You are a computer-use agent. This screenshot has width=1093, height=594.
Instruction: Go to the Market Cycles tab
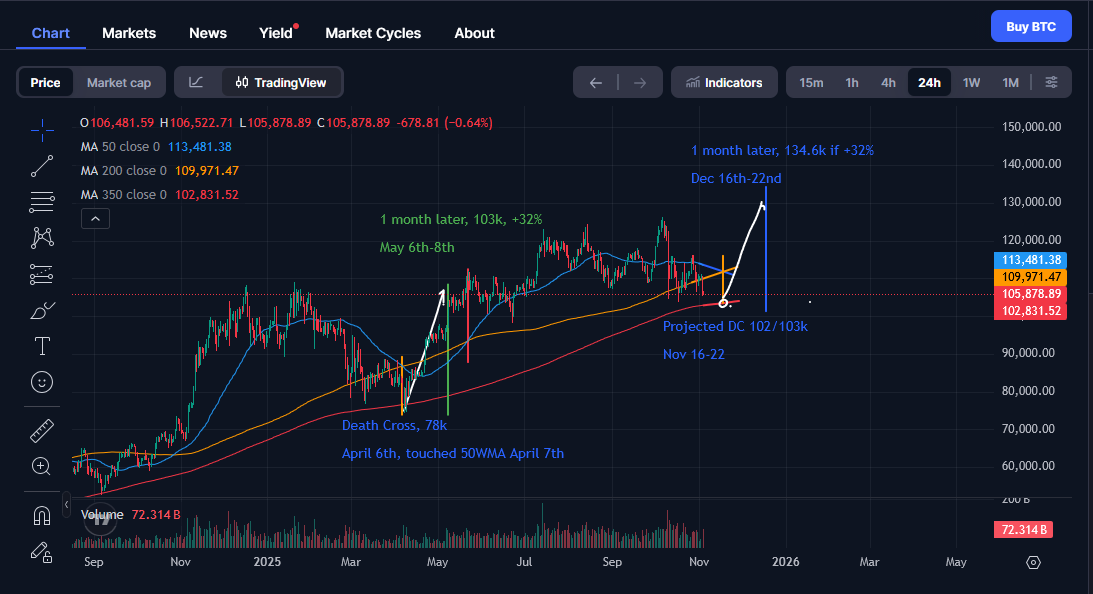[373, 33]
